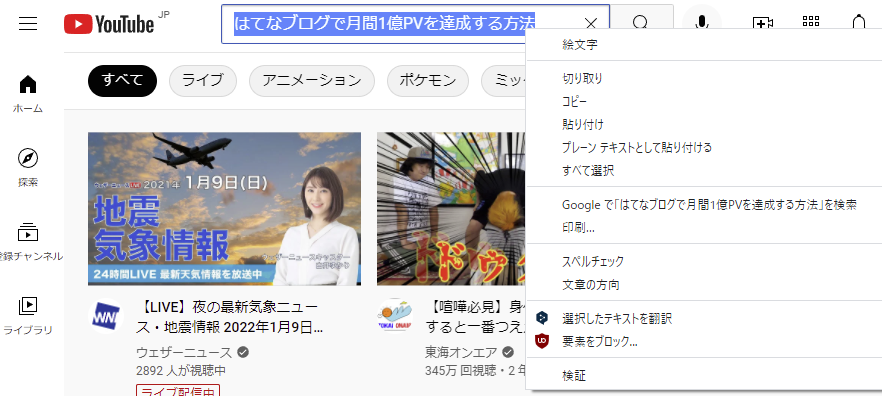Viewport: 882px width, 396px height.
Task: Choose 絵文字 from the context menu
Action: pyautogui.click(x=704, y=45)
